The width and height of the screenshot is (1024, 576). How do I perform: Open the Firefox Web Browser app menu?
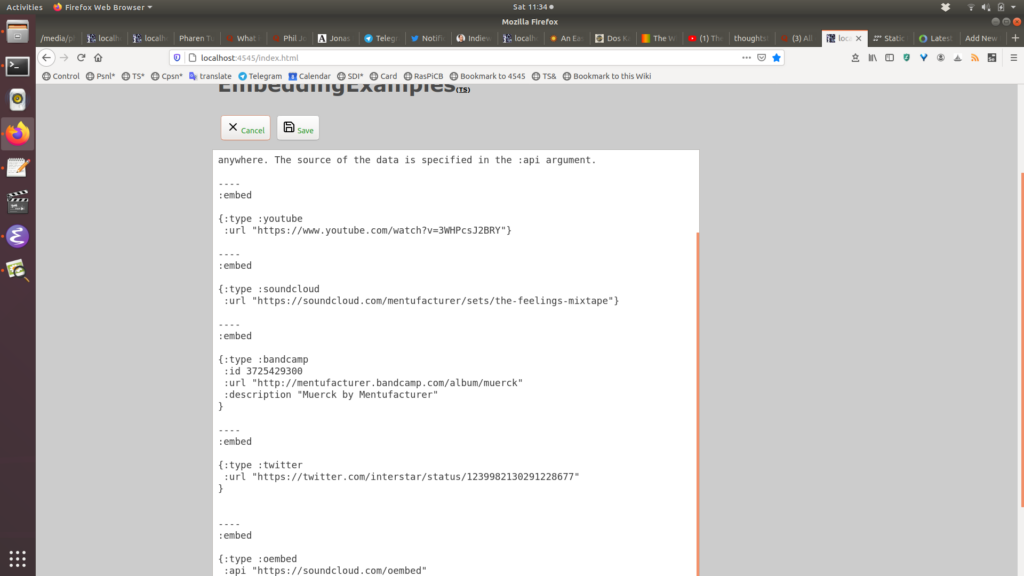coord(103,7)
